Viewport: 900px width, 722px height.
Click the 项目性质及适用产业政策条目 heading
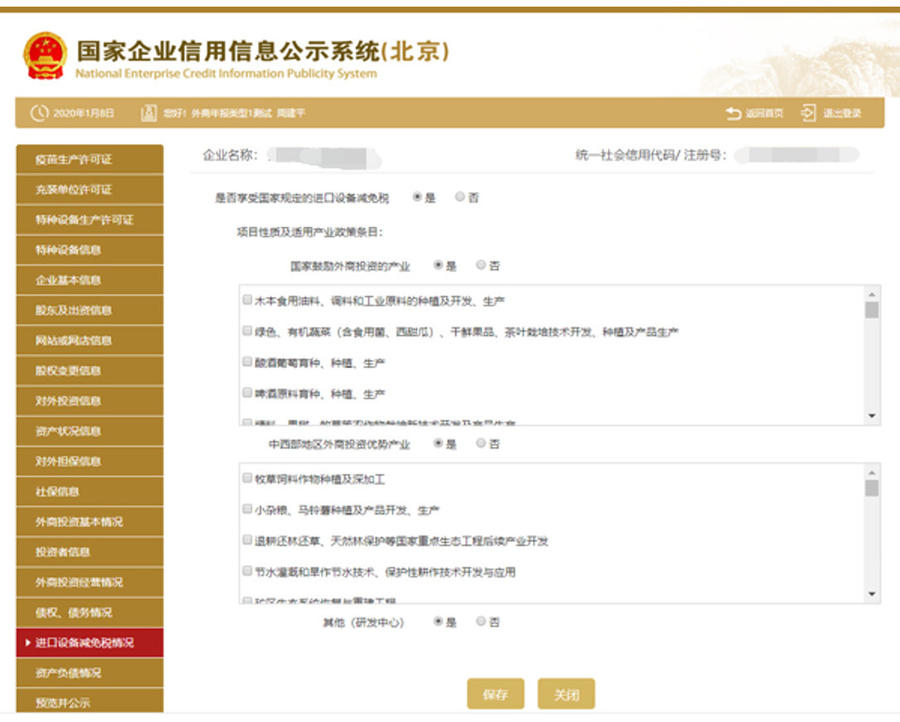(x=310, y=232)
